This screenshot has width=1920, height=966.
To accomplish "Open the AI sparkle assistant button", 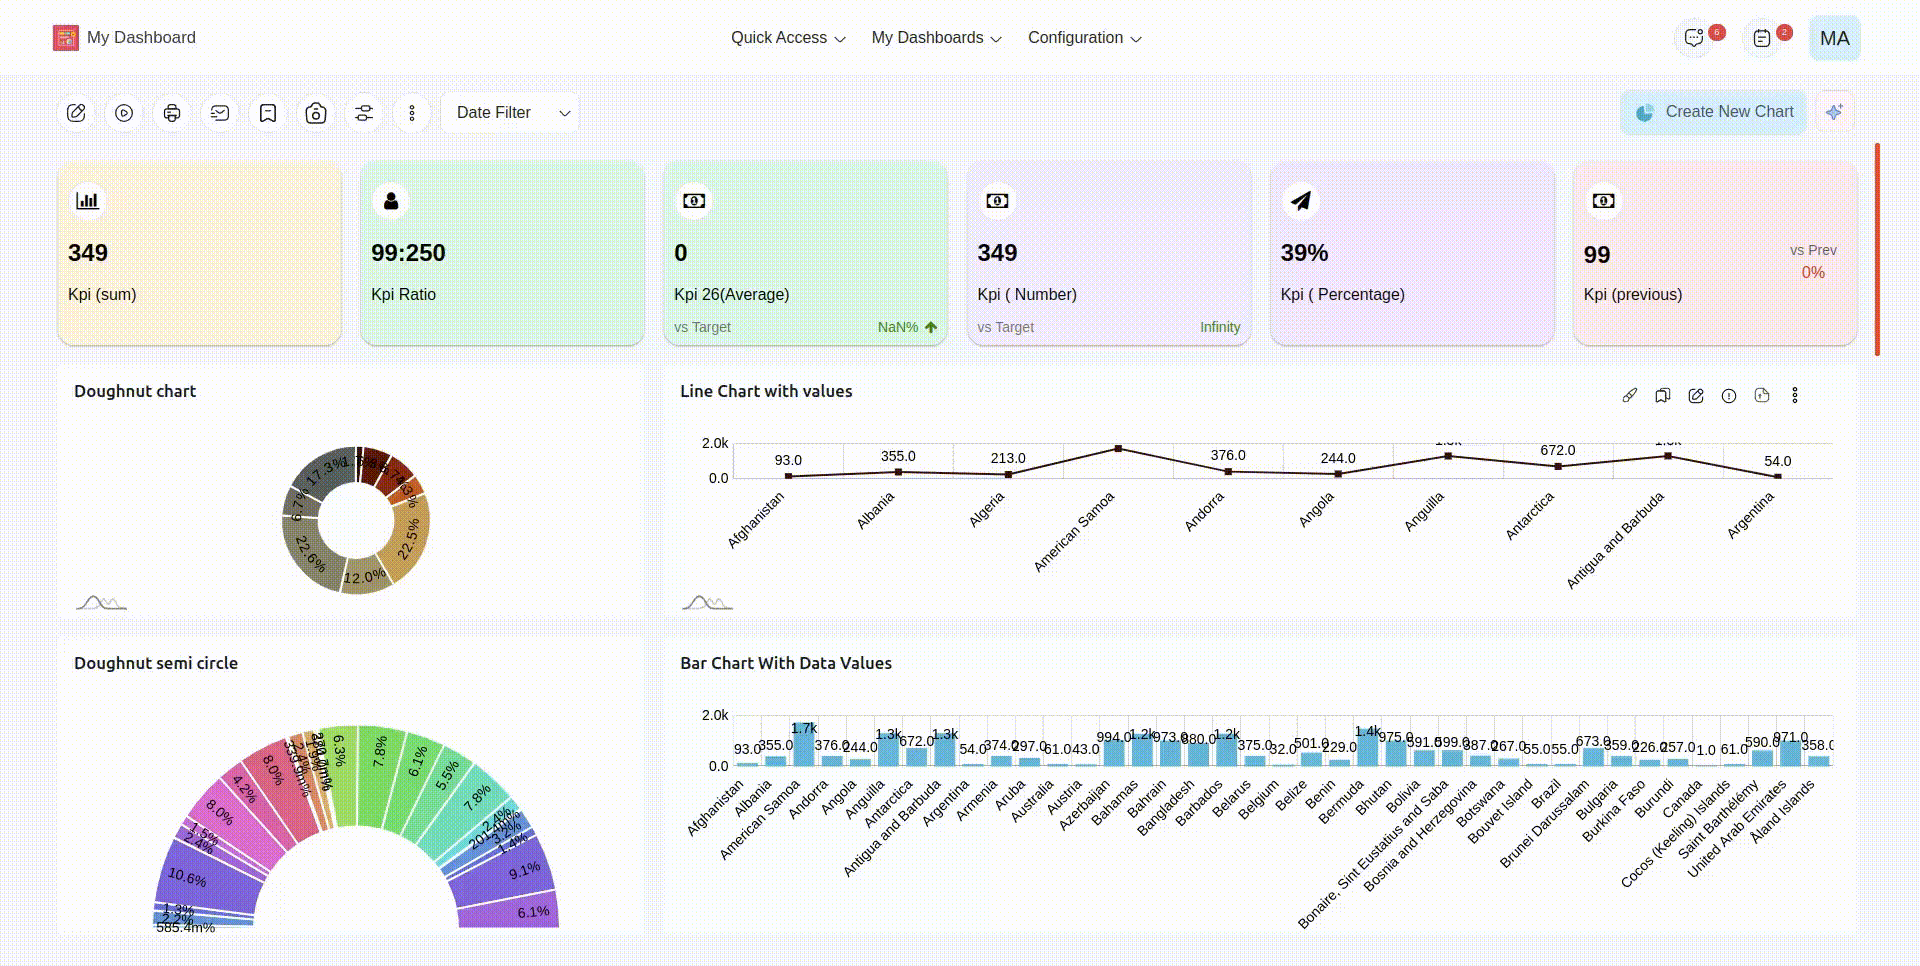I will pyautogui.click(x=1834, y=112).
